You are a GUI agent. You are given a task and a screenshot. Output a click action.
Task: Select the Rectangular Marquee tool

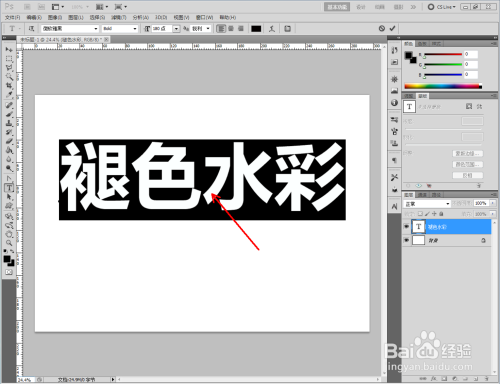point(9,59)
